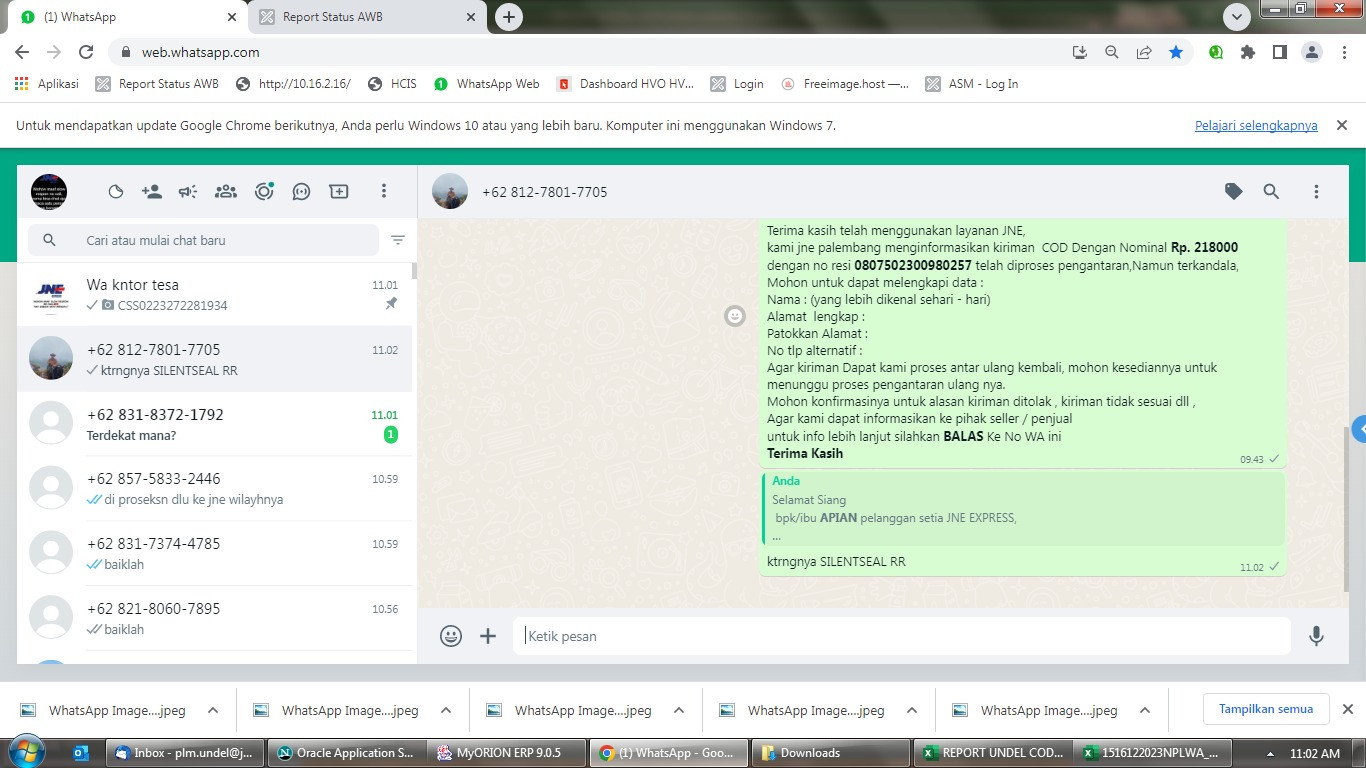The height and width of the screenshot is (768, 1366).
Task: Close the downloads bar
Action: coord(1348,709)
